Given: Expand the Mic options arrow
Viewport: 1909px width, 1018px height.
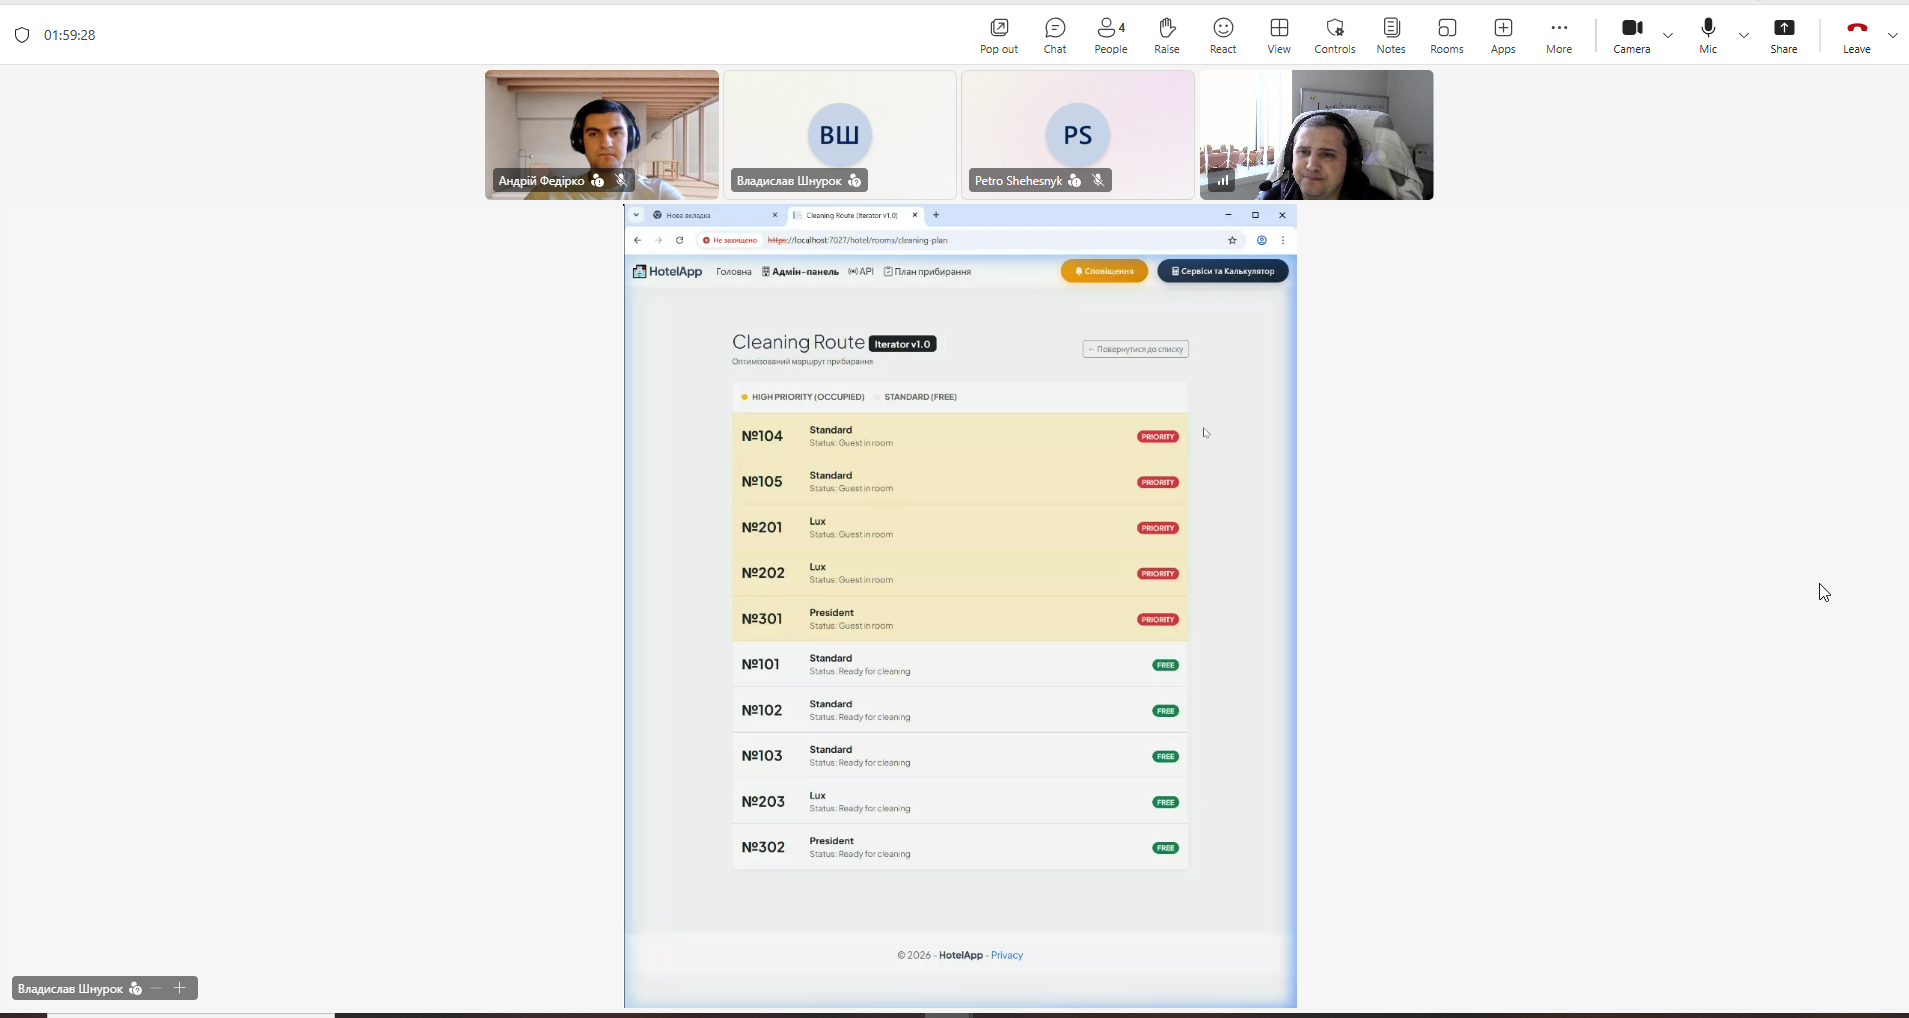Looking at the screenshot, I should pyautogui.click(x=1744, y=36).
